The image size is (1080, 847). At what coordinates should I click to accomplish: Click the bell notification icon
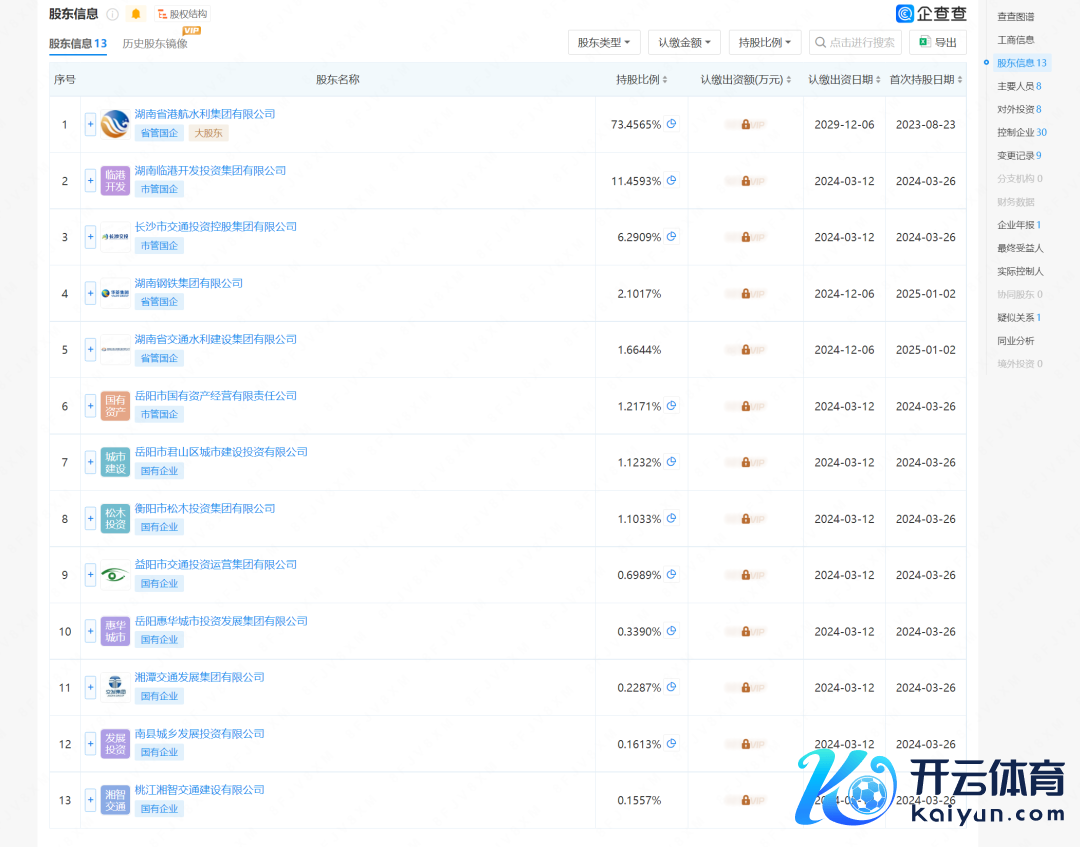click(136, 14)
